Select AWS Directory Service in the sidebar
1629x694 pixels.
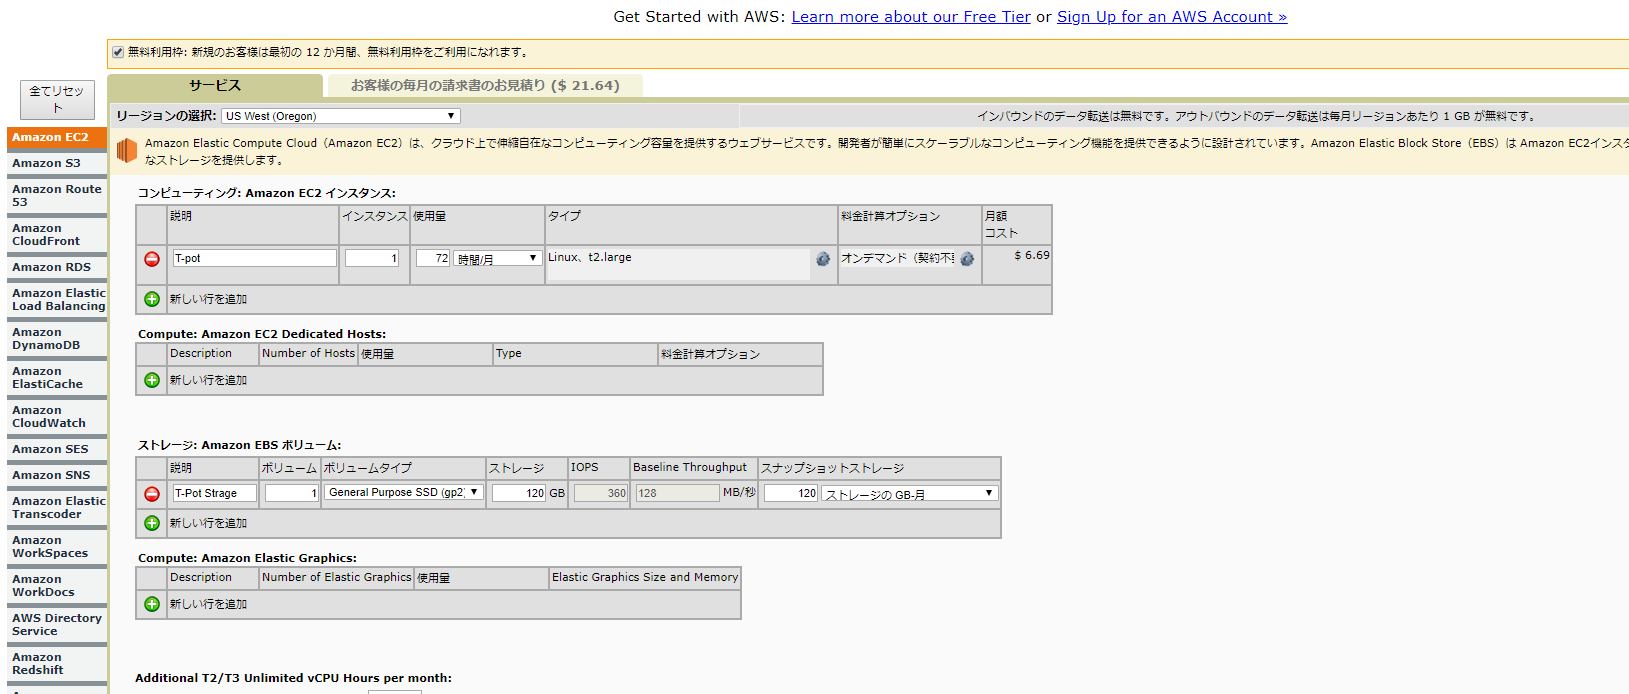tap(57, 625)
